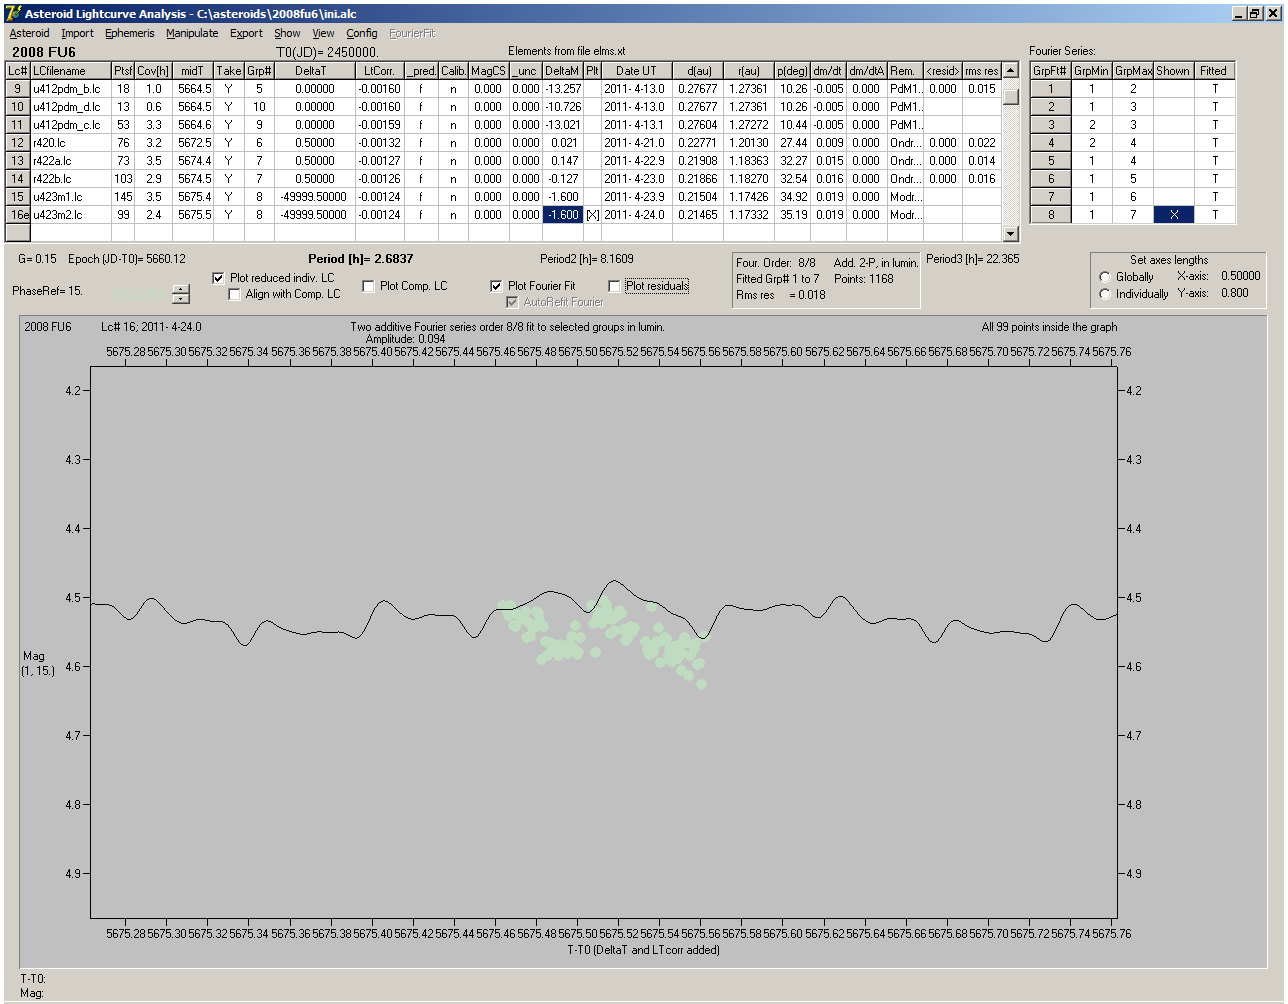Viewport: 1288px width, 1004px height.
Task: Click the LCfilename column header
Action: point(70,71)
